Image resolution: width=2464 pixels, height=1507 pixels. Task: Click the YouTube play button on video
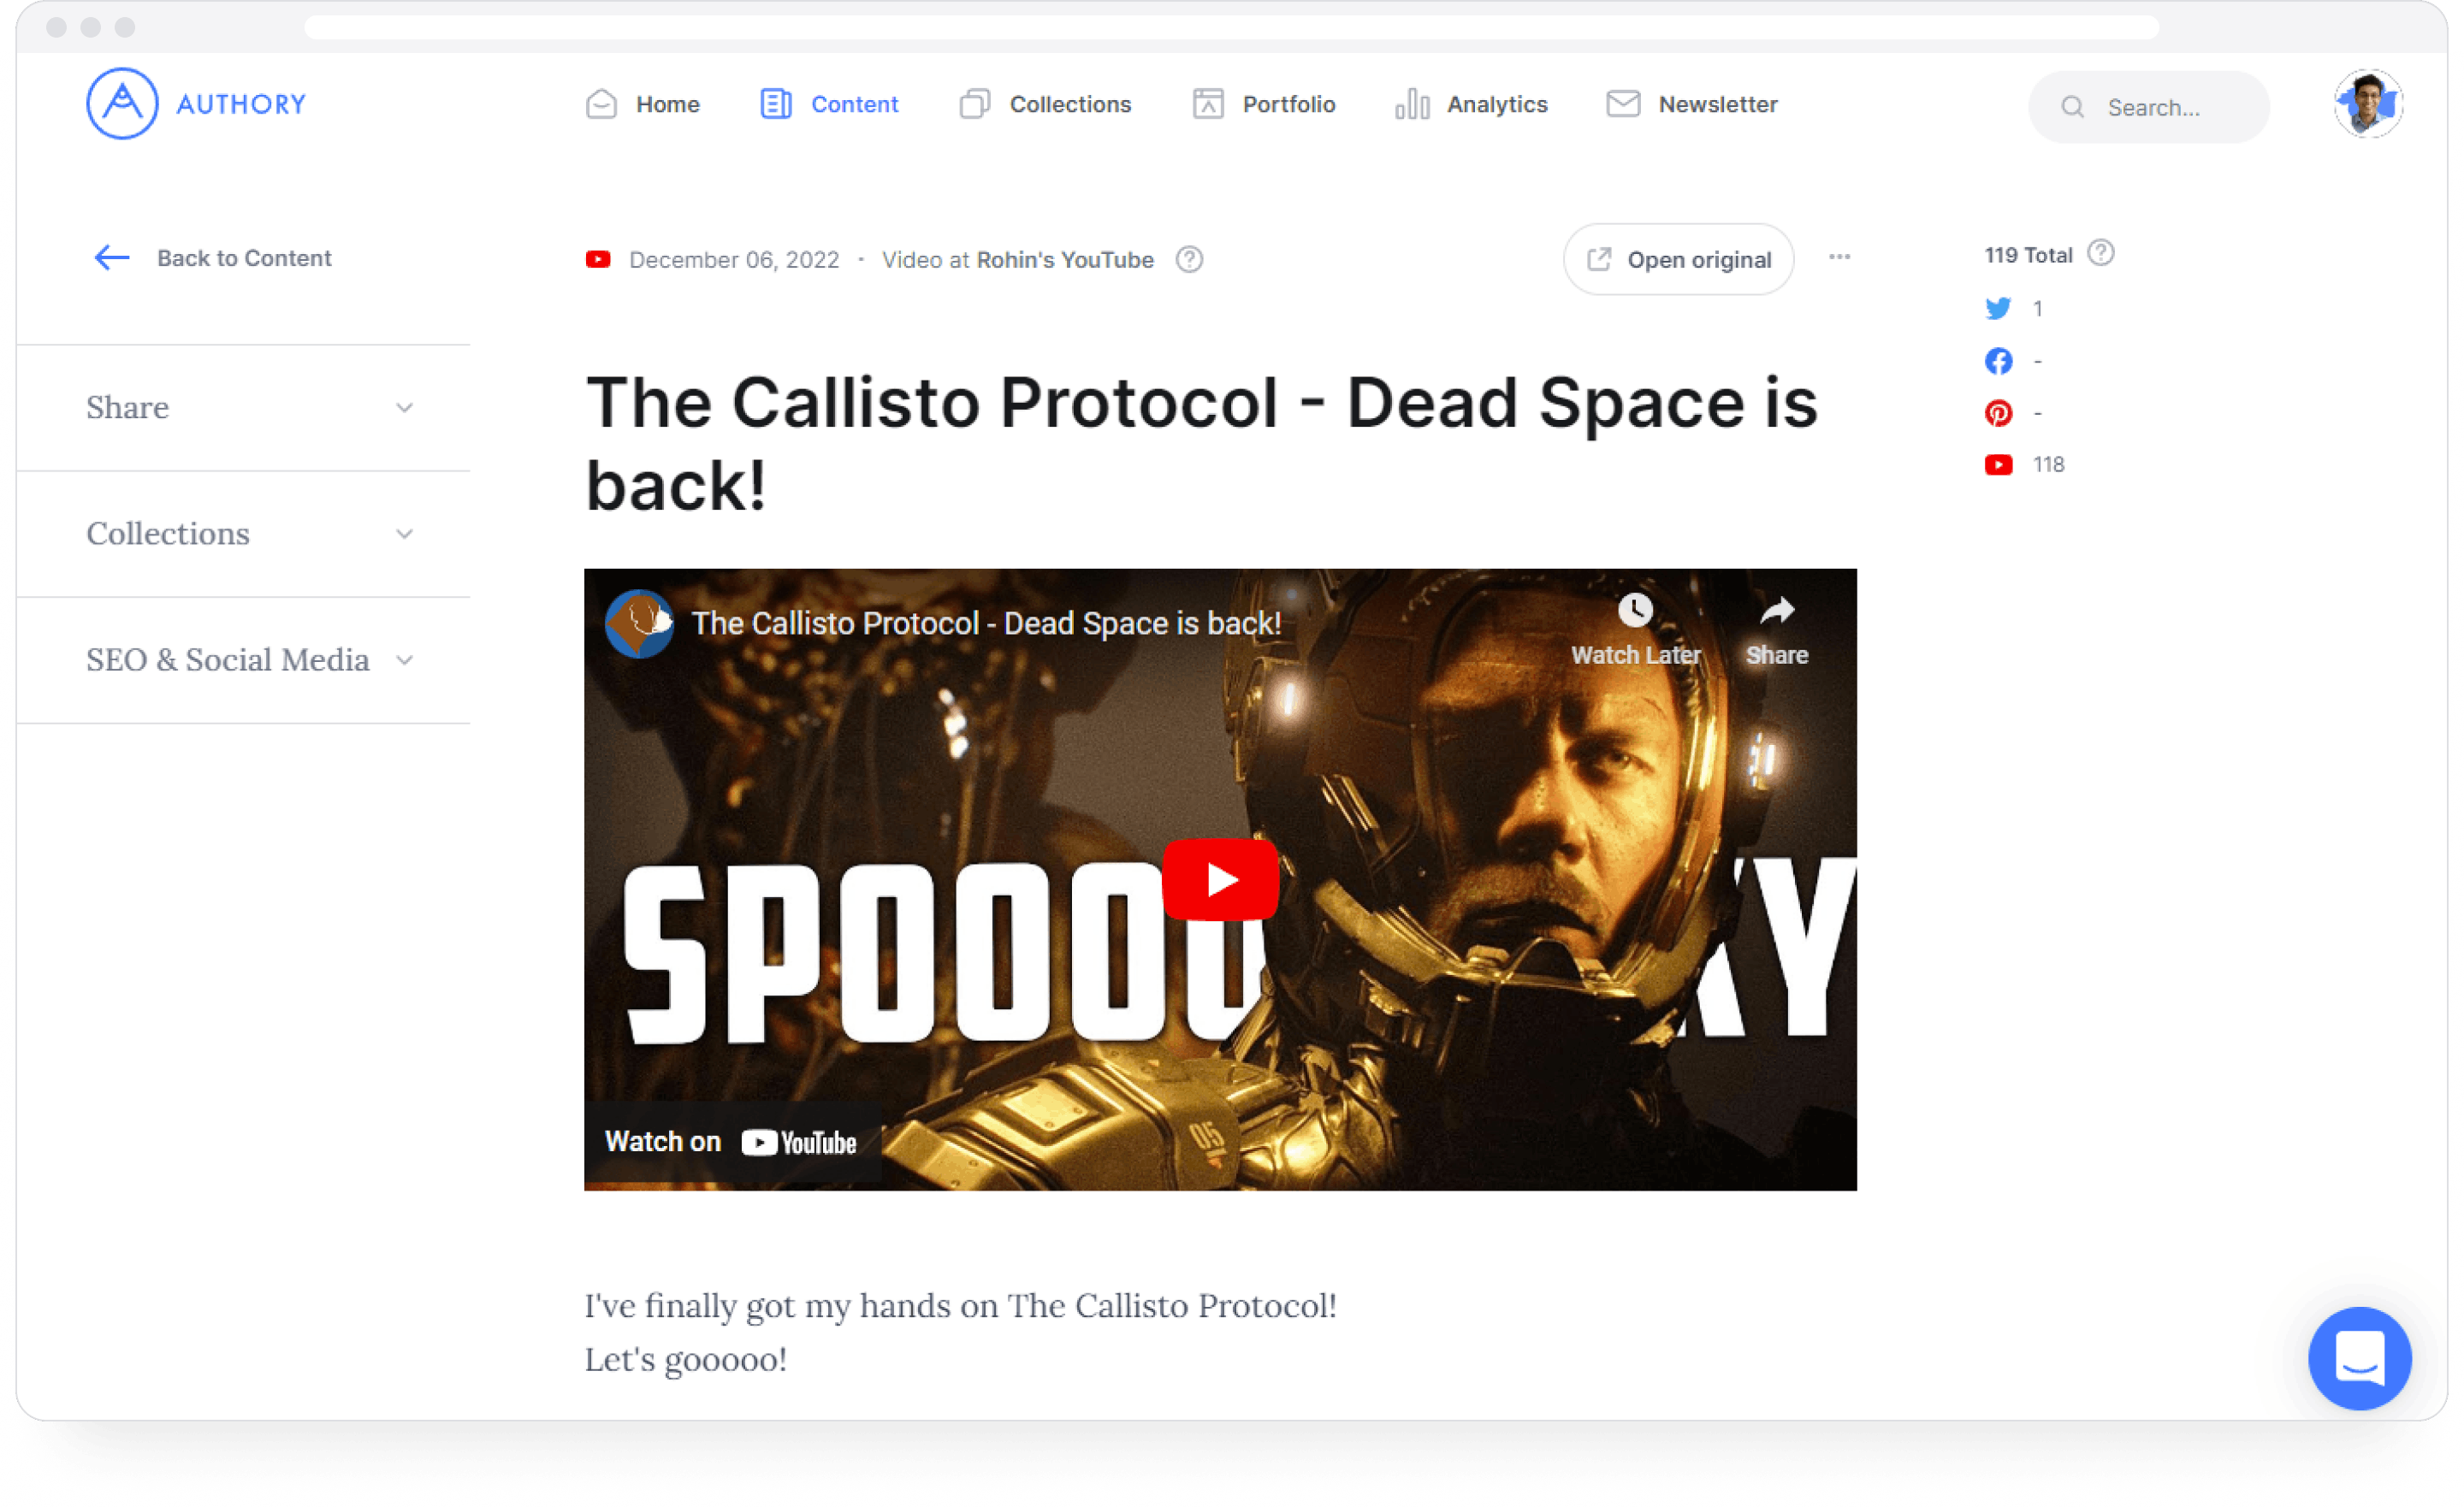pos(1223,879)
